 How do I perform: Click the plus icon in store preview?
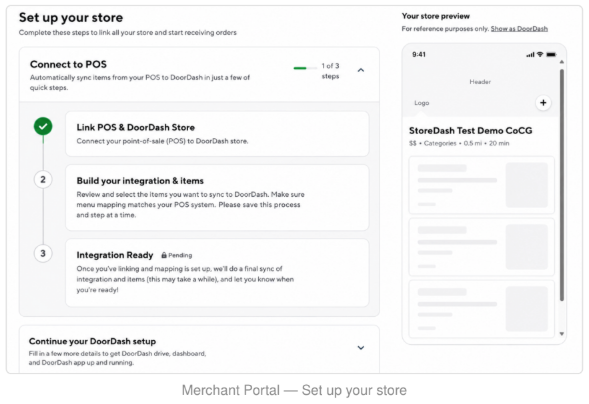[543, 103]
